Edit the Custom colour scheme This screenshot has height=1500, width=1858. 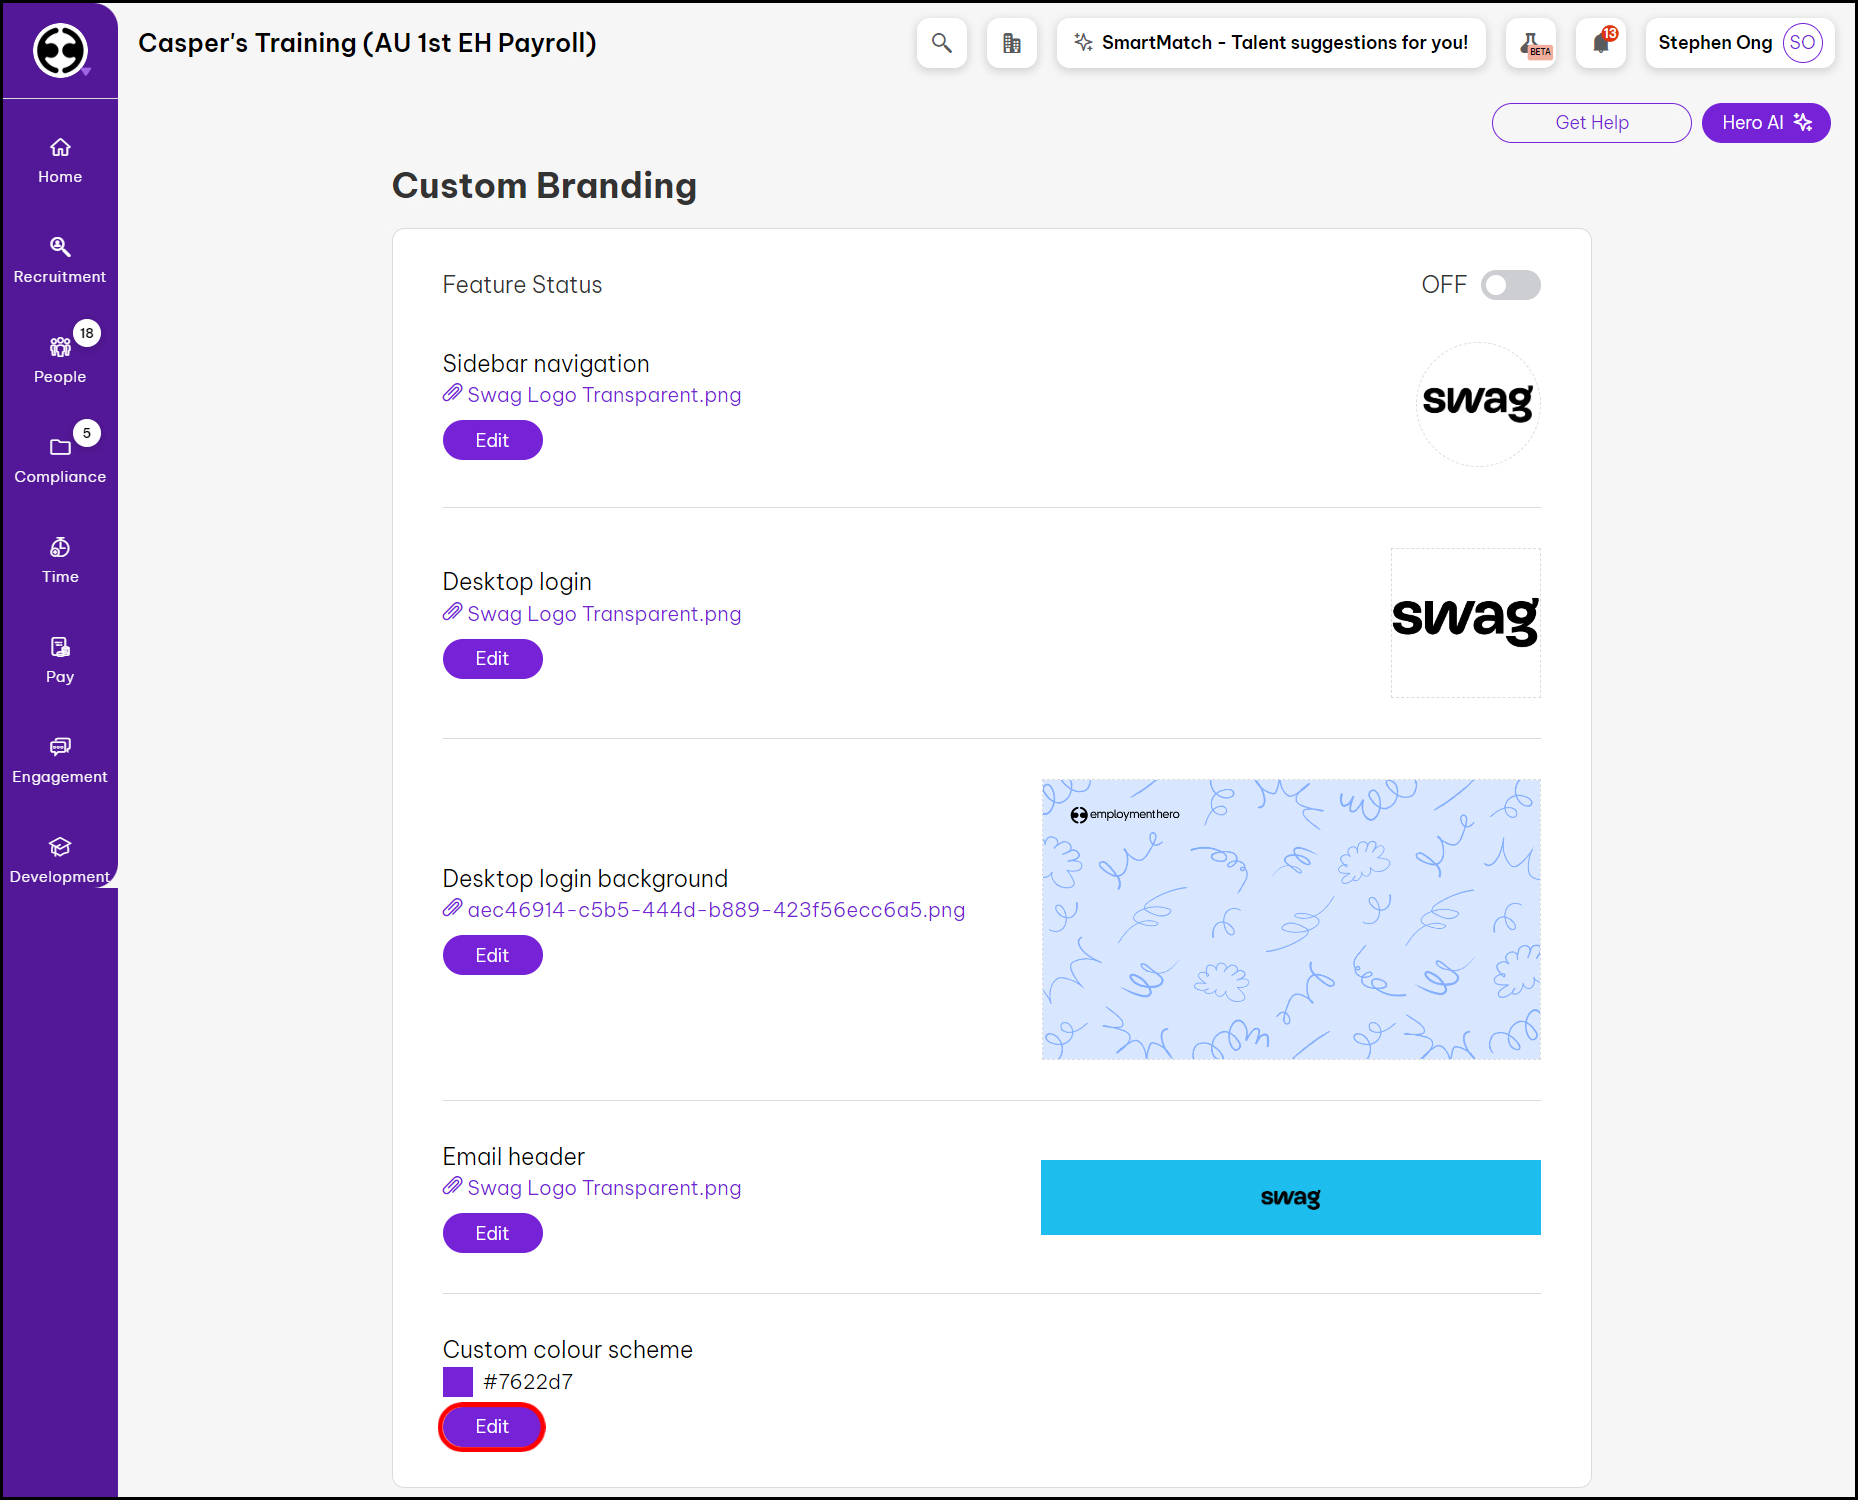(x=492, y=1426)
